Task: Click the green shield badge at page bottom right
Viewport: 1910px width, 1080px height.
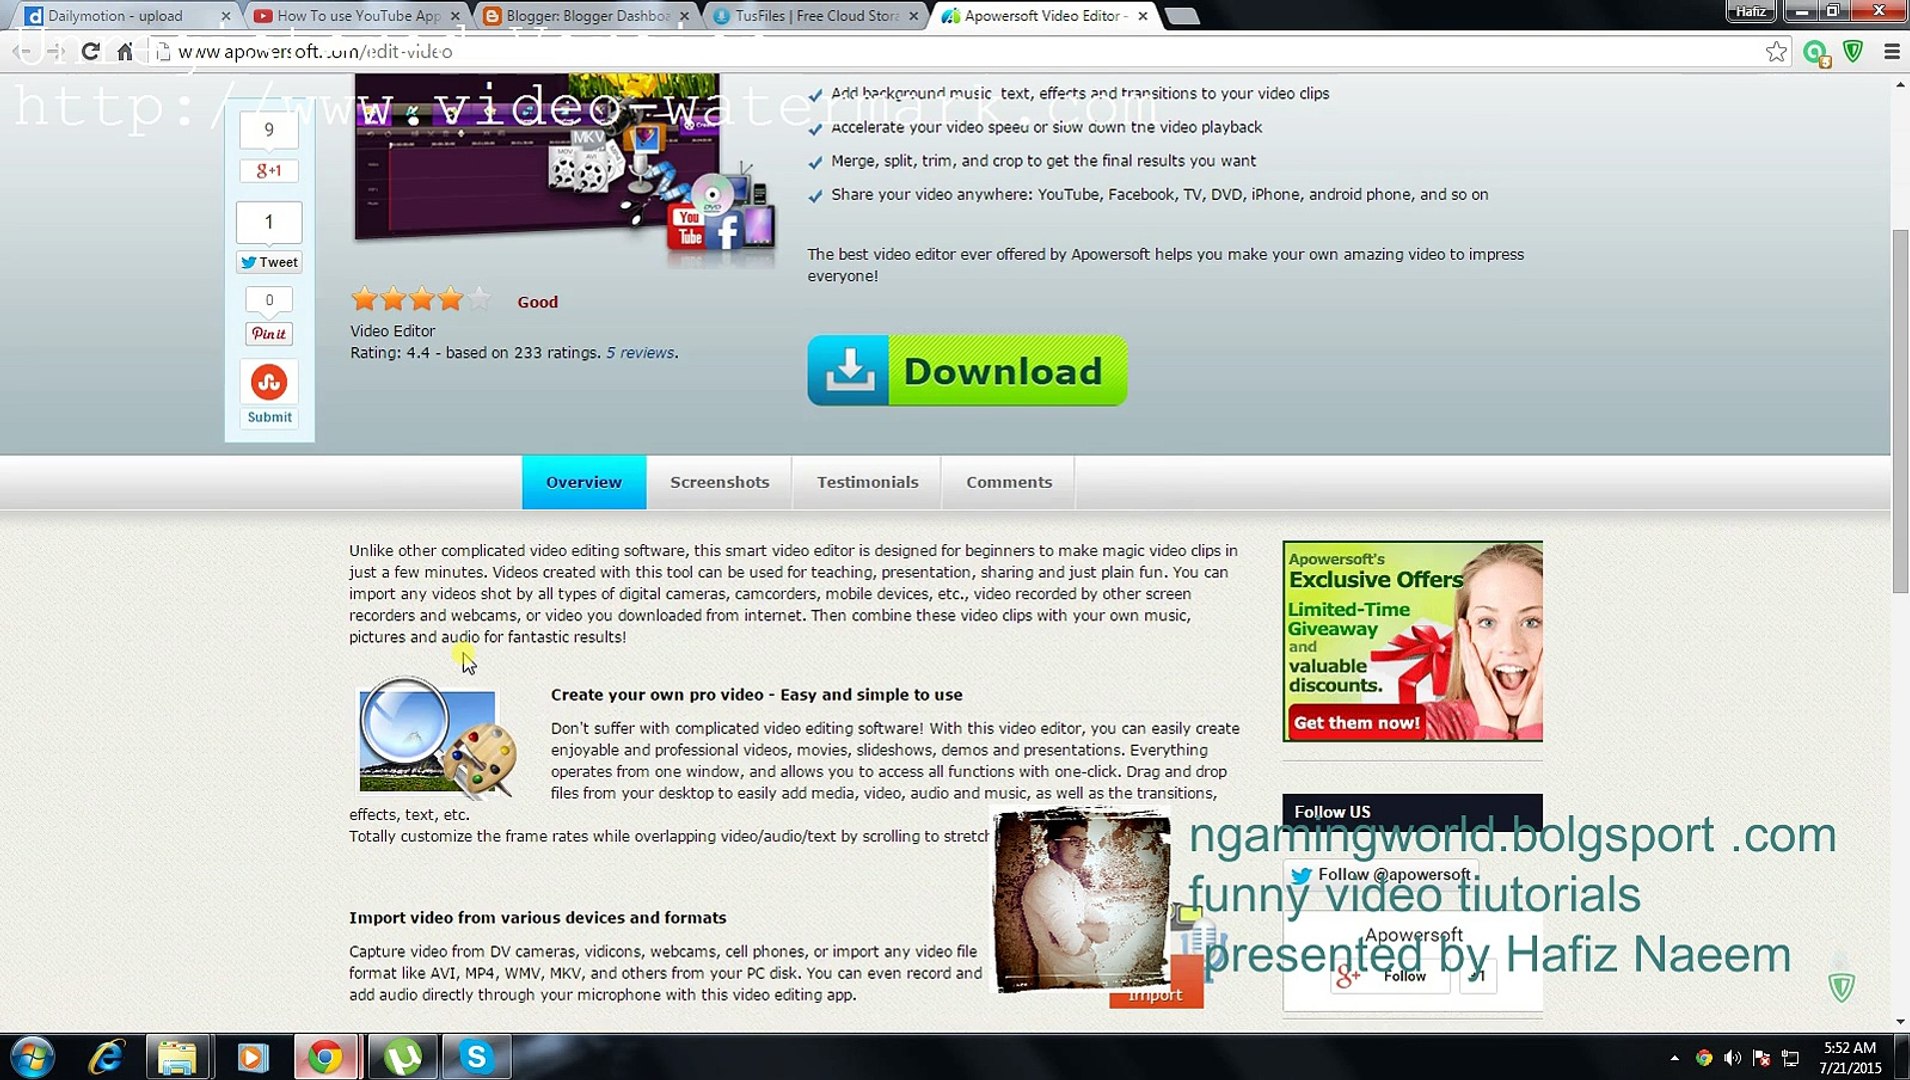Action: click(x=1842, y=987)
